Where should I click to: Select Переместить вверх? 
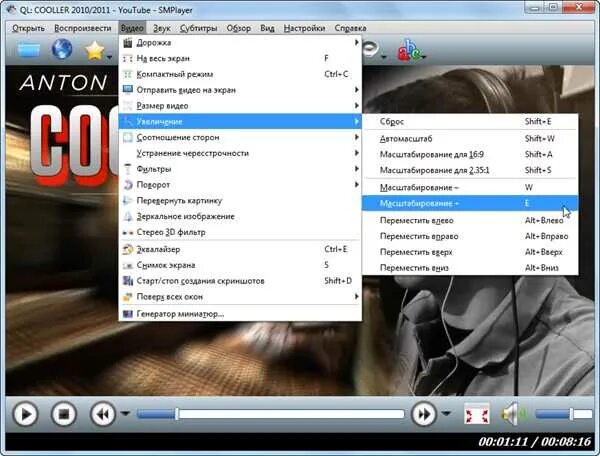(x=470, y=252)
